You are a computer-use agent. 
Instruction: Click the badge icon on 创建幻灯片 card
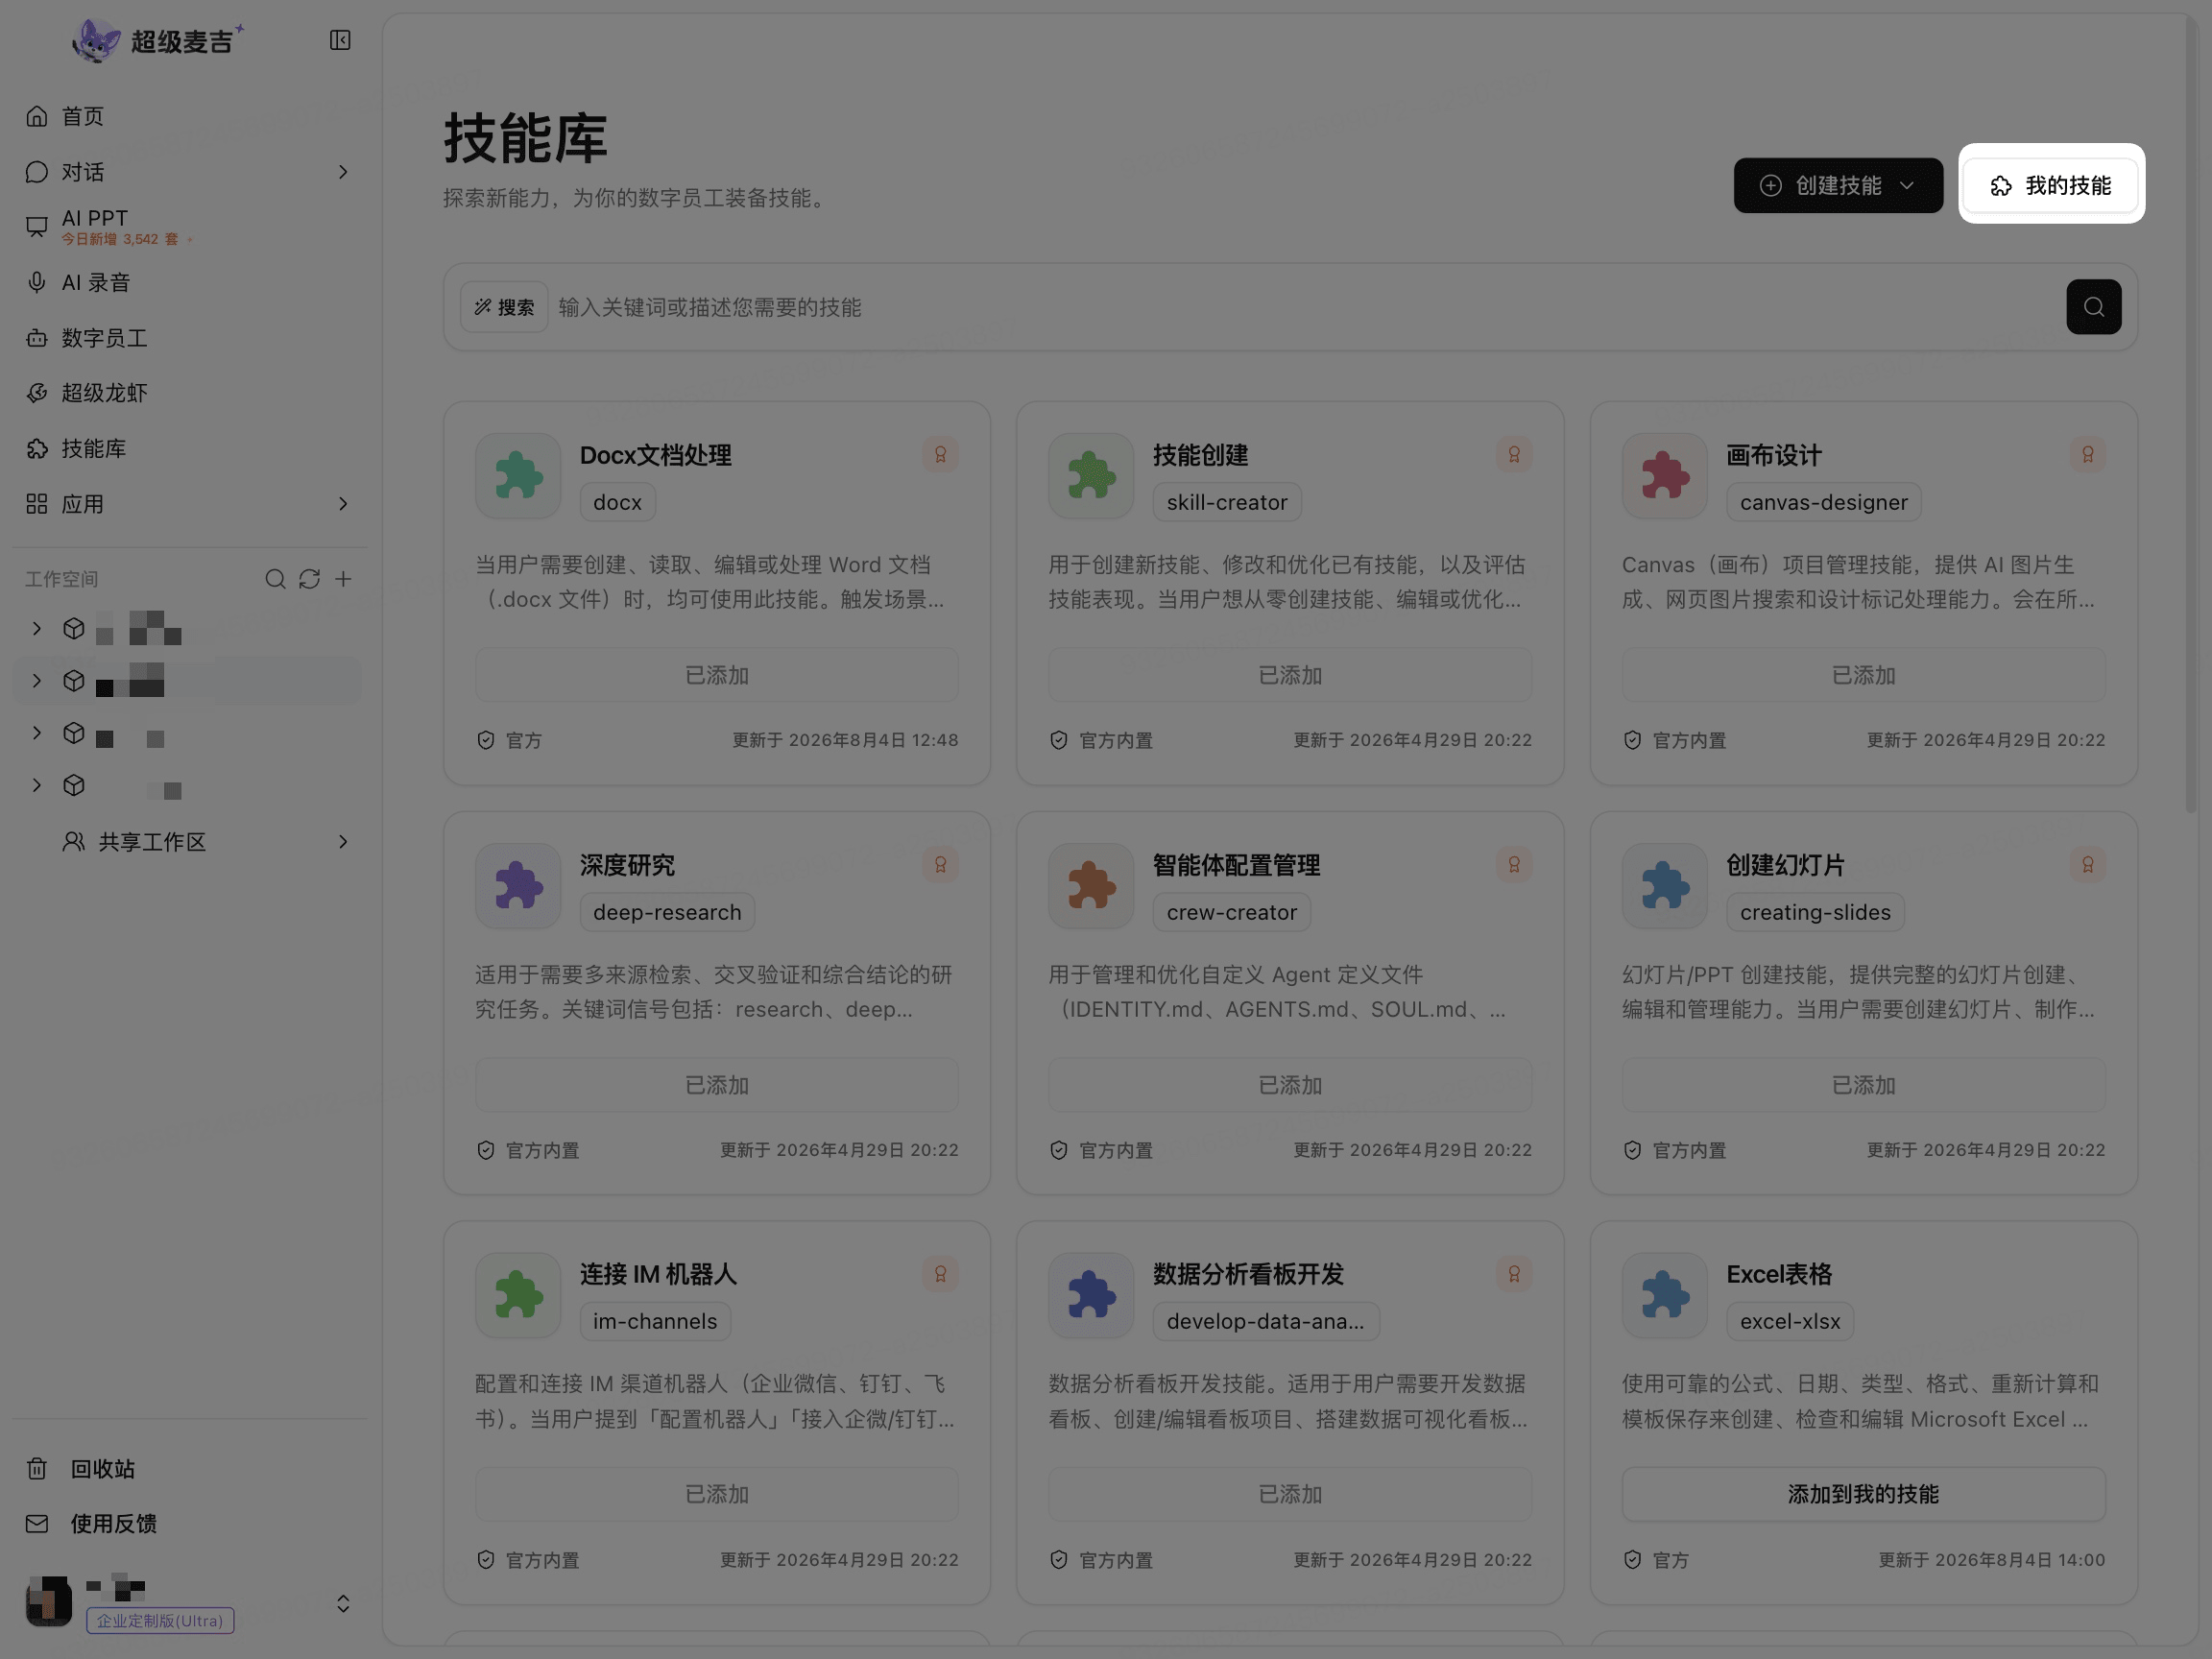(2087, 865)
